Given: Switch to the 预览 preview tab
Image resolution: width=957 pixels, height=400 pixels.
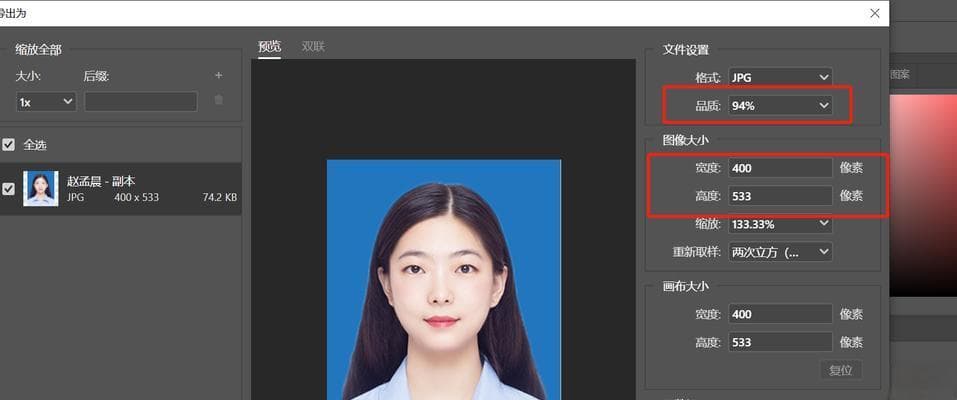Looking at the screenshot, I should (269, 46).
